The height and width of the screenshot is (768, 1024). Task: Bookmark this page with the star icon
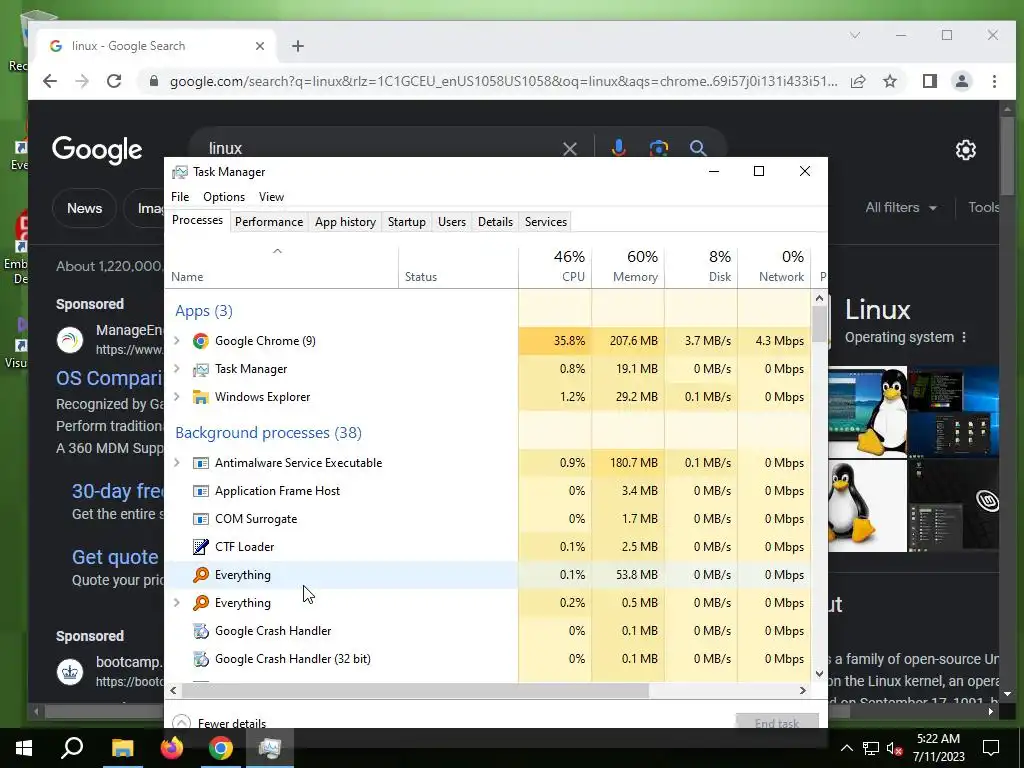[889, 81]
